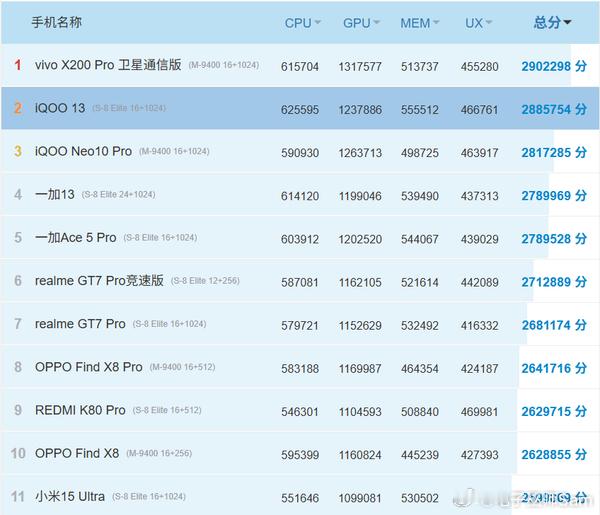The height and width of the screenshot is (515, 600).
Task: Click CPU score 590930
Action: click(300, 153)
